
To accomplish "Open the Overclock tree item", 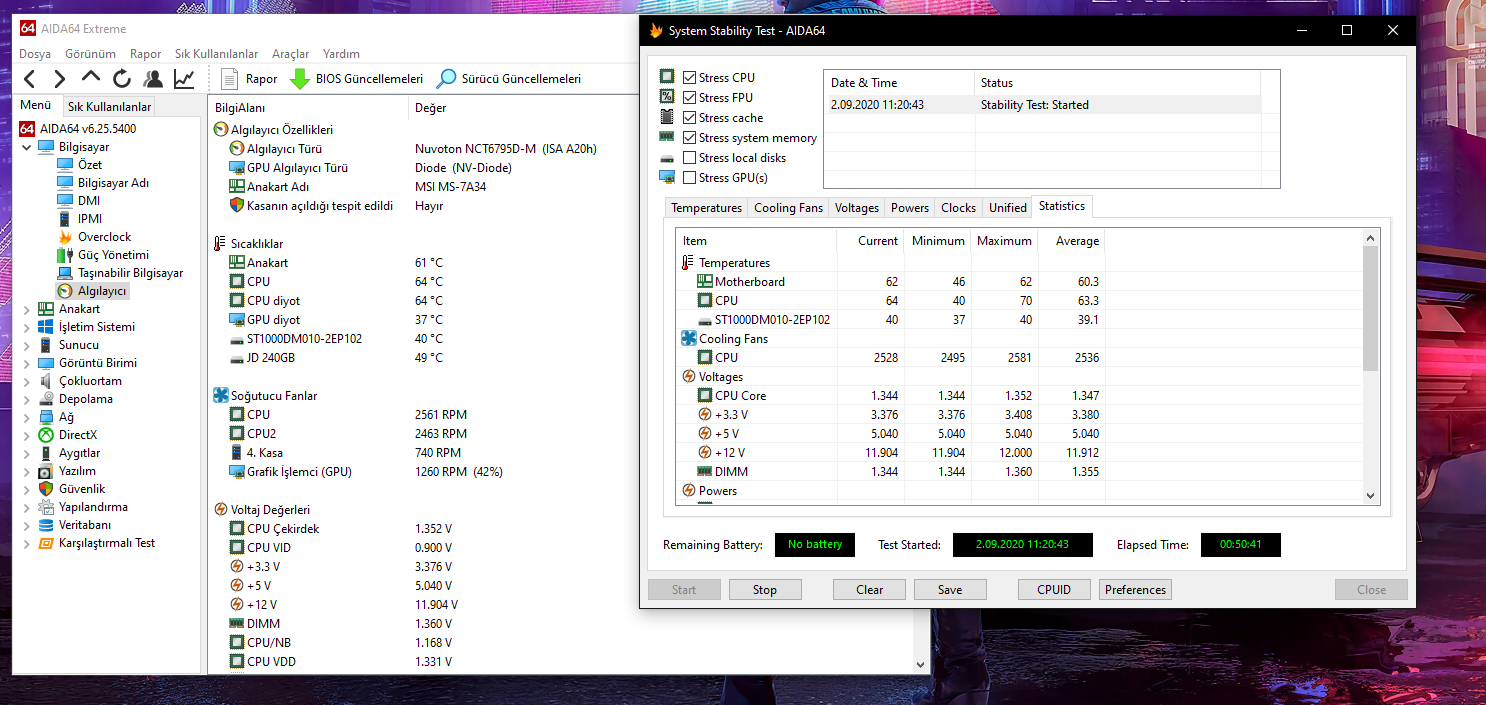I will point(94,237).
